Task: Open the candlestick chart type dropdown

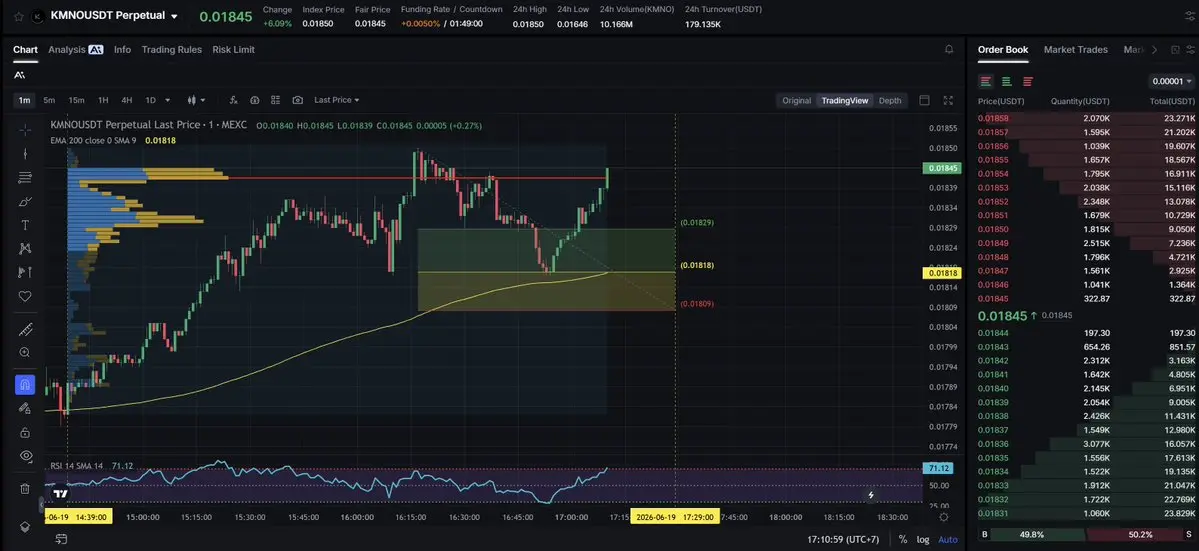Action: pos(197,100)
